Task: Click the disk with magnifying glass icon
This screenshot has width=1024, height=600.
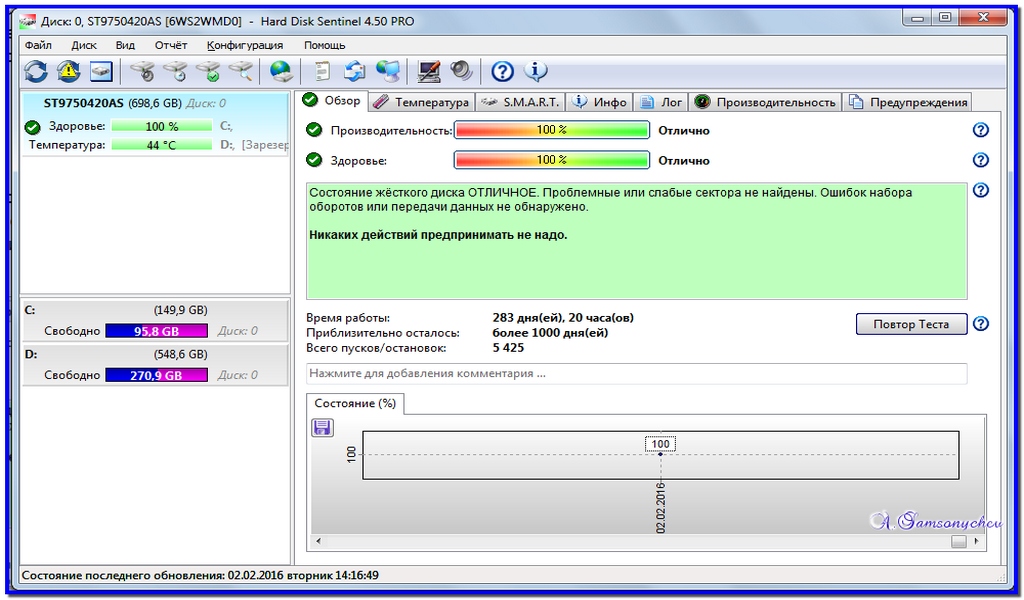Action: tap(241, 71)
